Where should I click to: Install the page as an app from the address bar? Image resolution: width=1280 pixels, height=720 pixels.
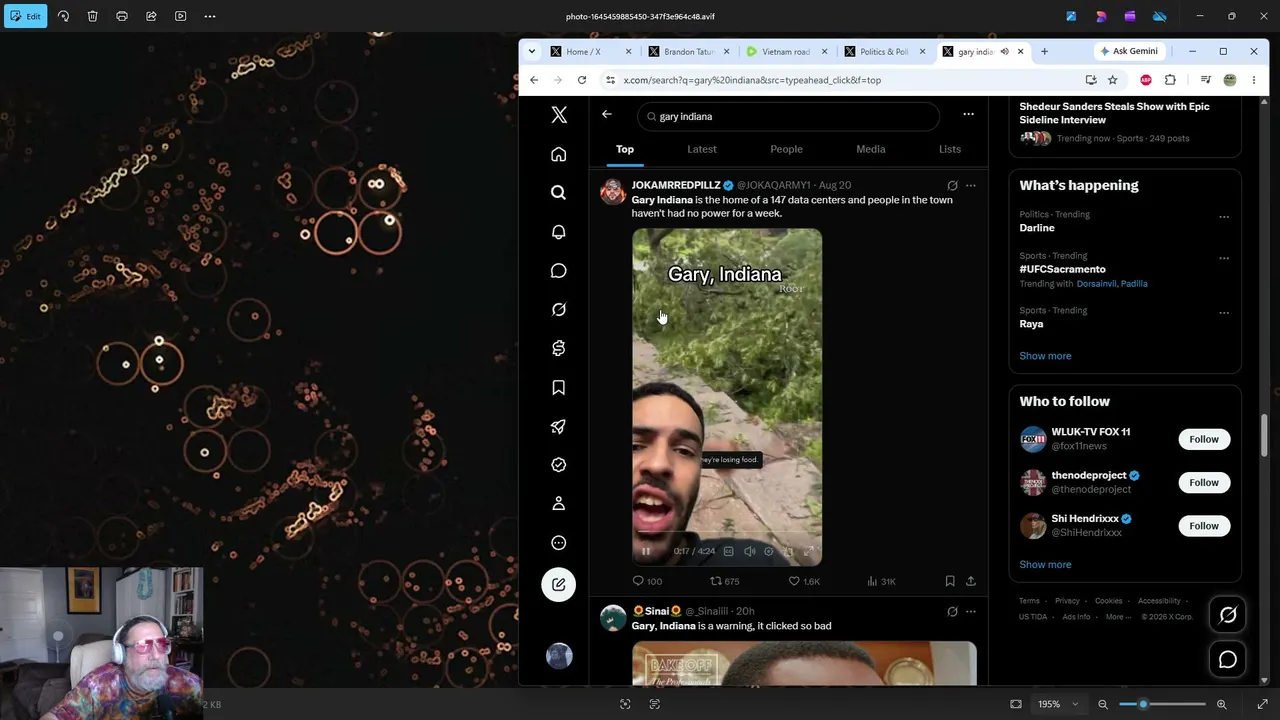point(1090,80)
